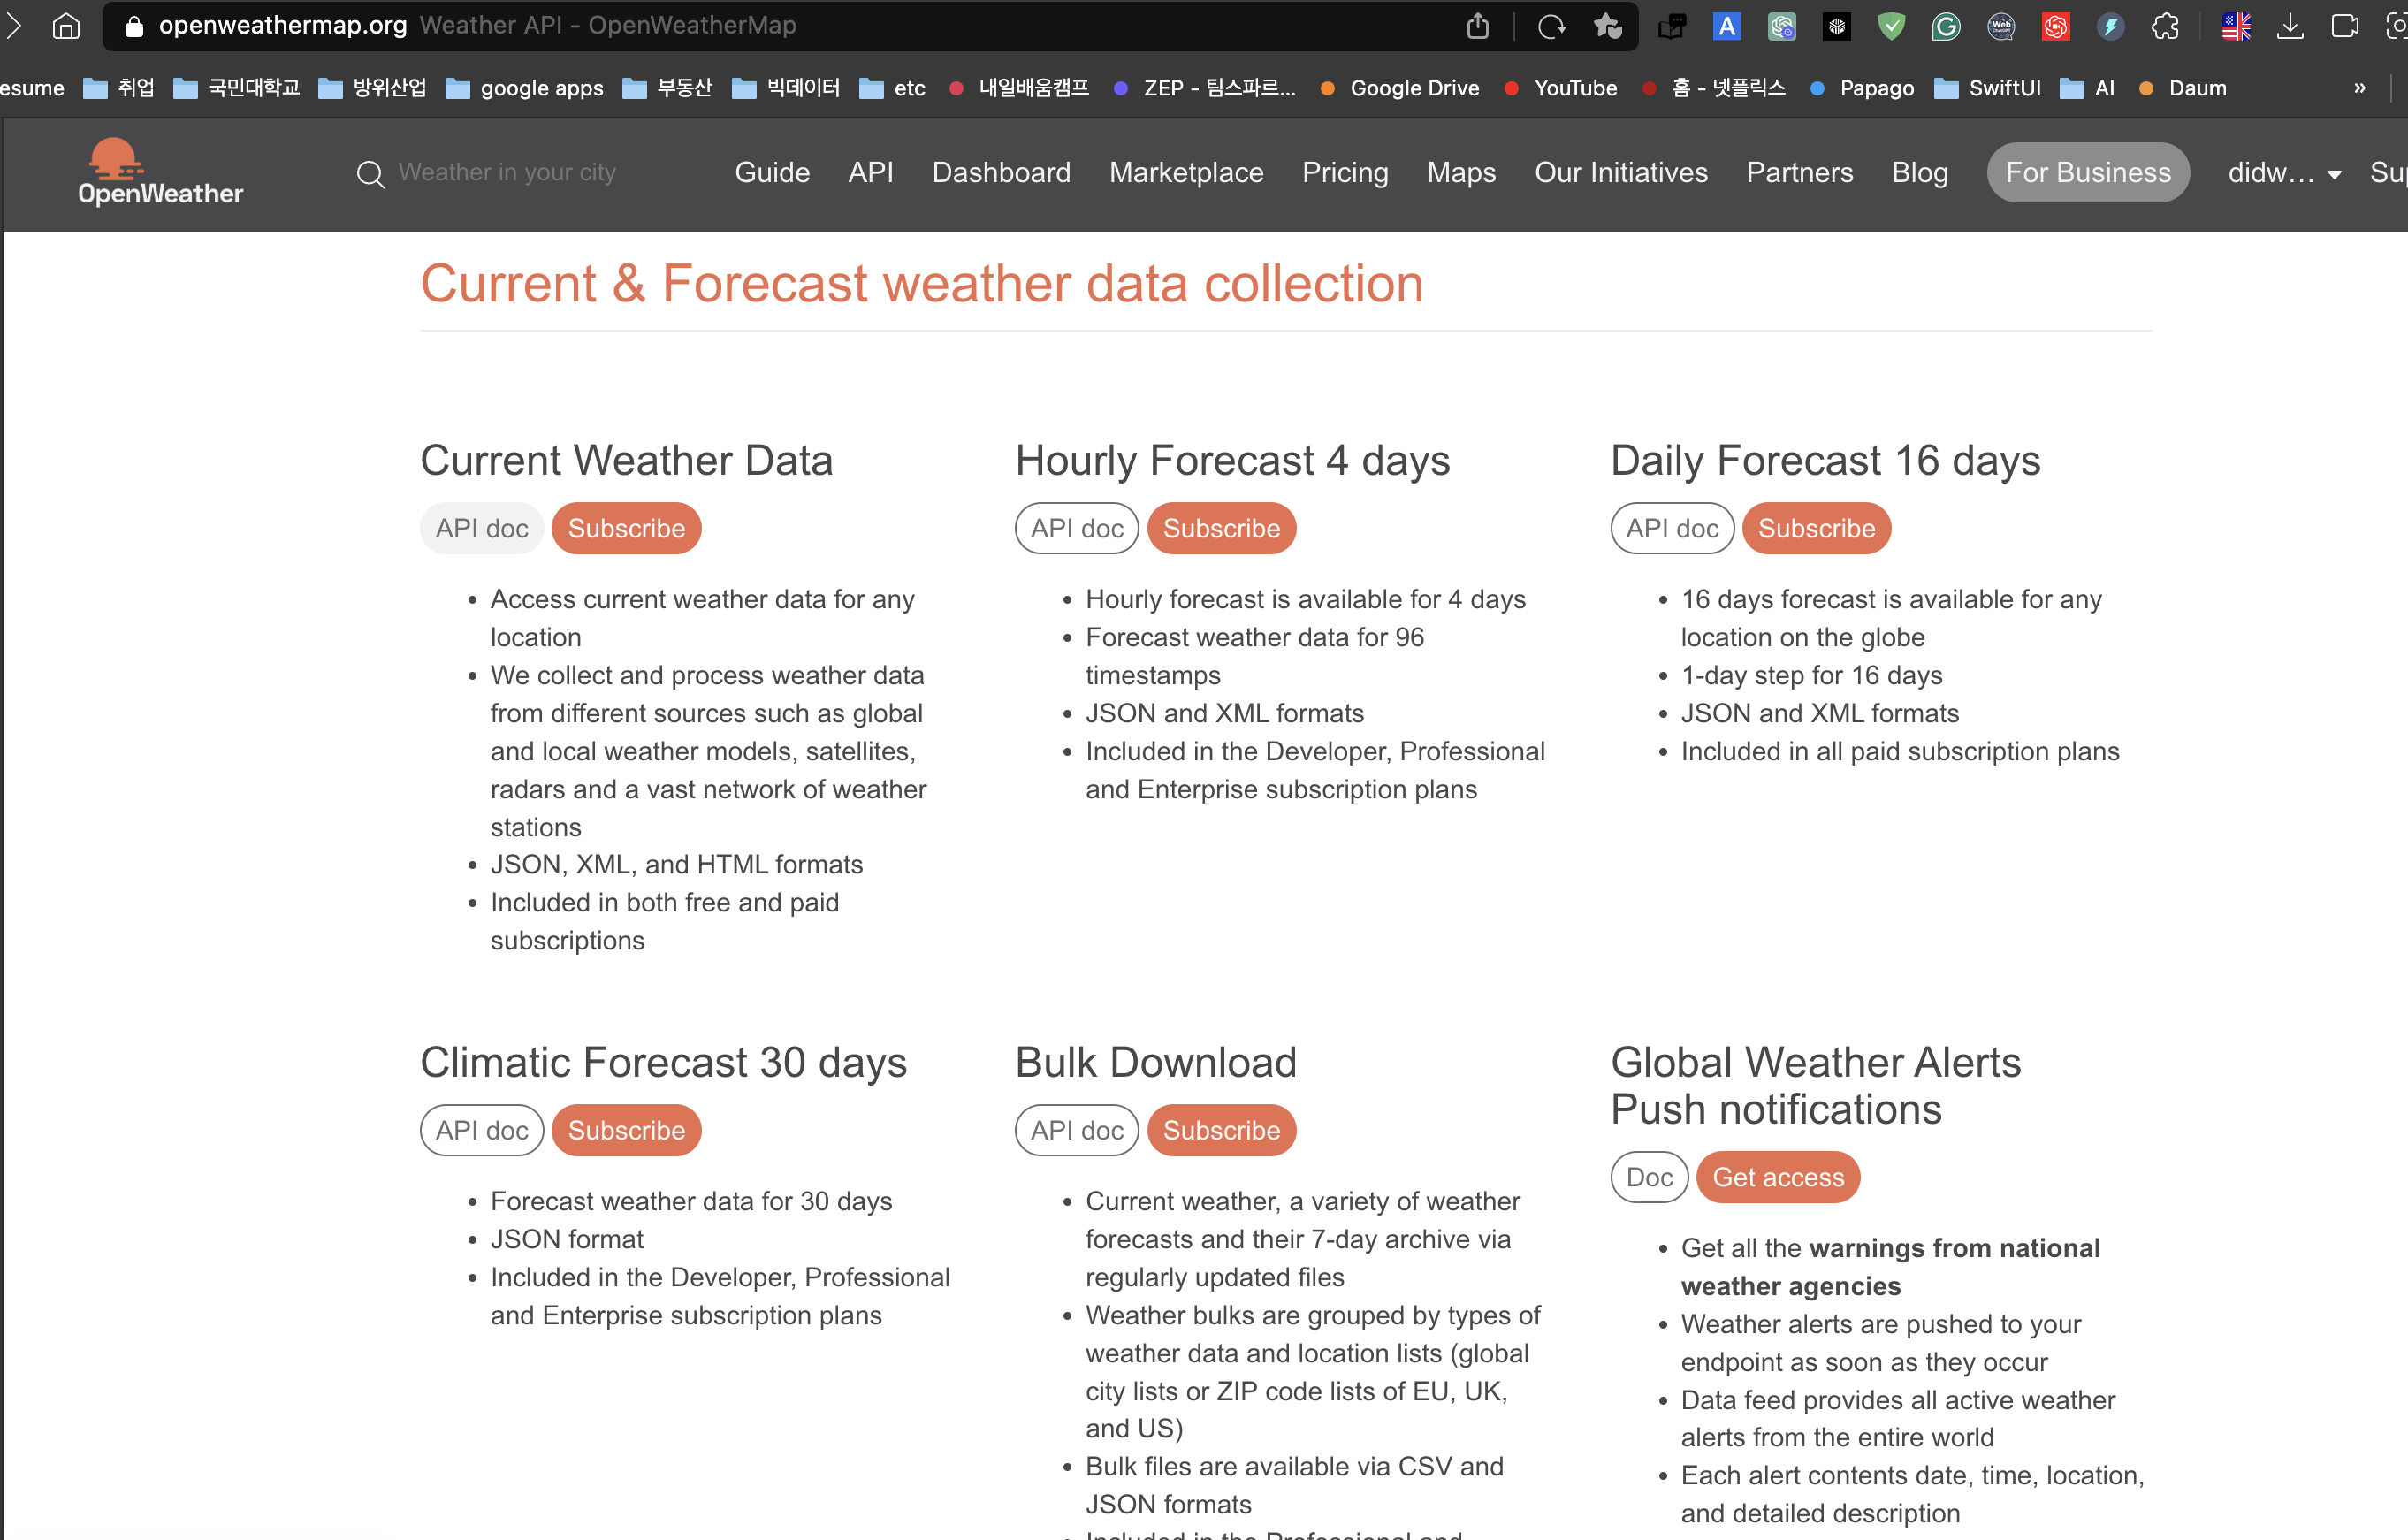Open the didw… account dropdown
The width and height of the screenshot is (2408, 1540).
(2283, 173)
